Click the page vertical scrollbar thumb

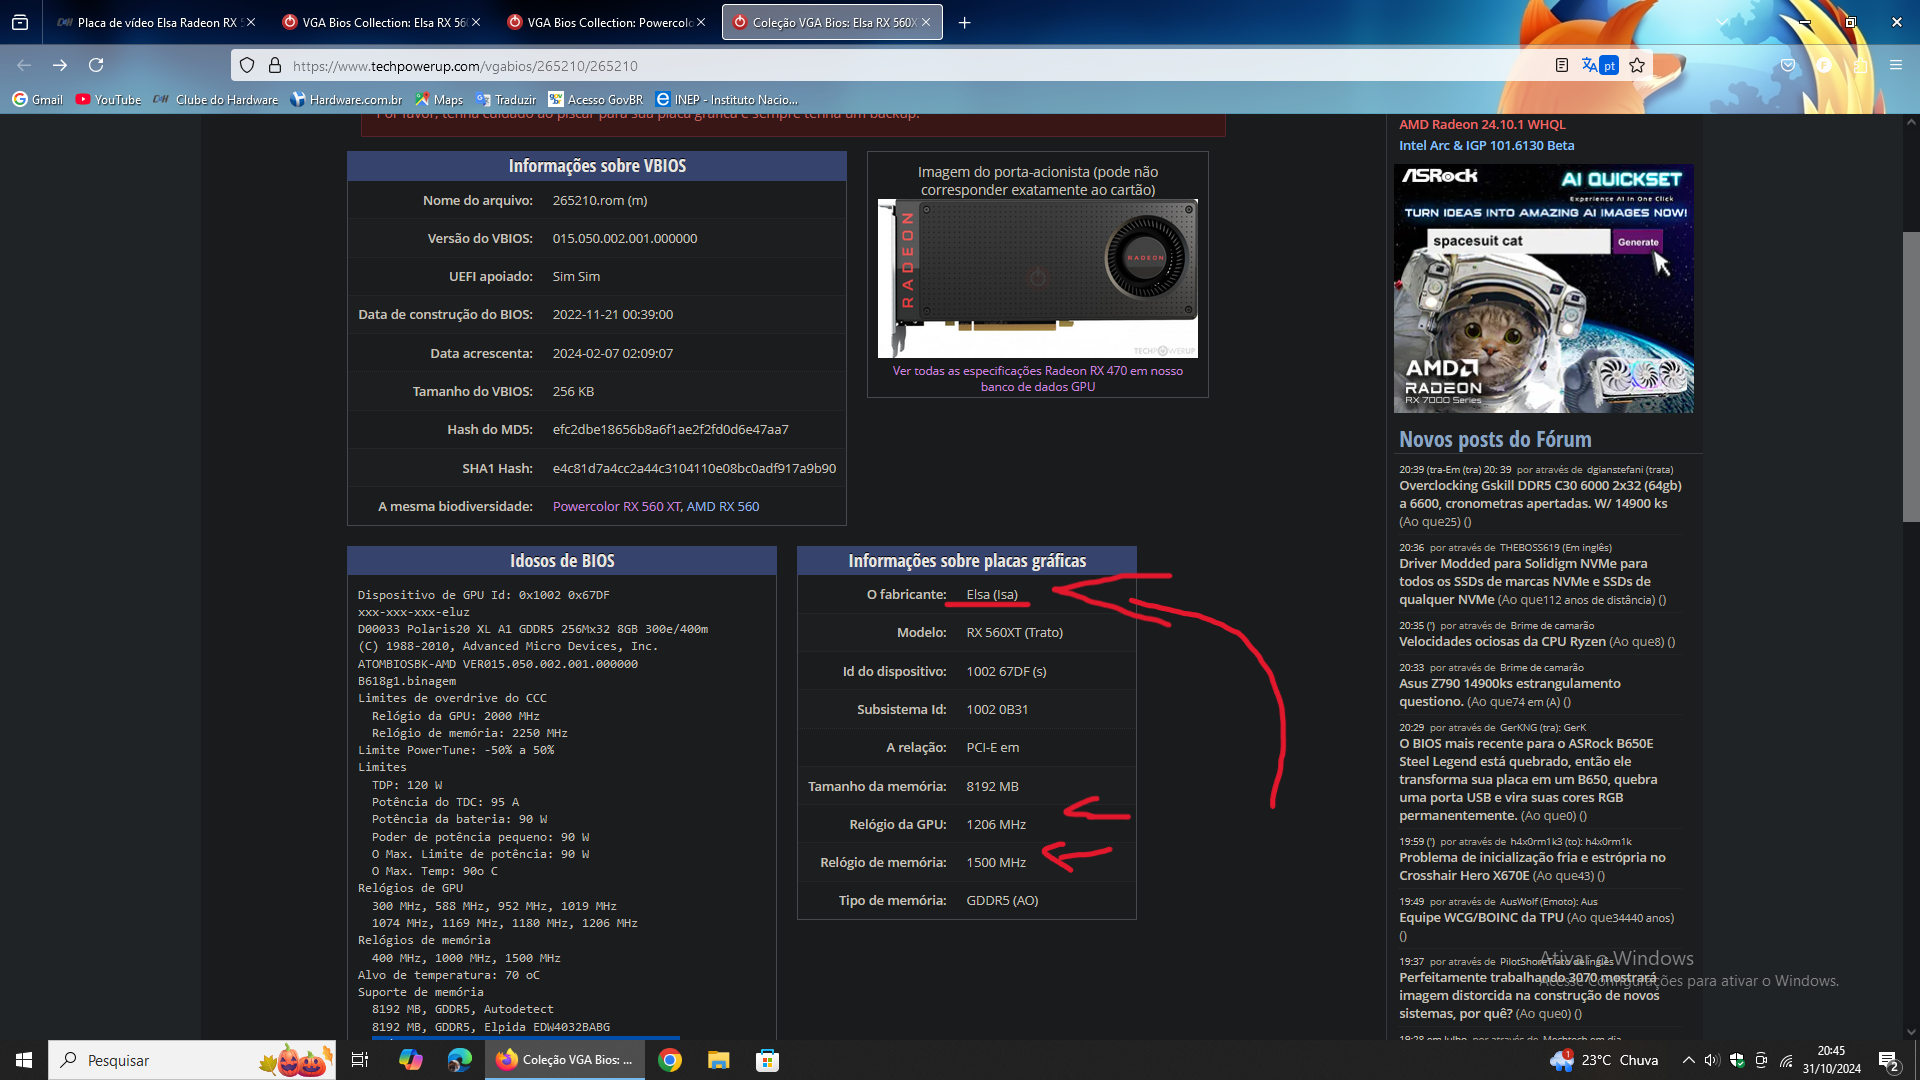coord(1911,377)
